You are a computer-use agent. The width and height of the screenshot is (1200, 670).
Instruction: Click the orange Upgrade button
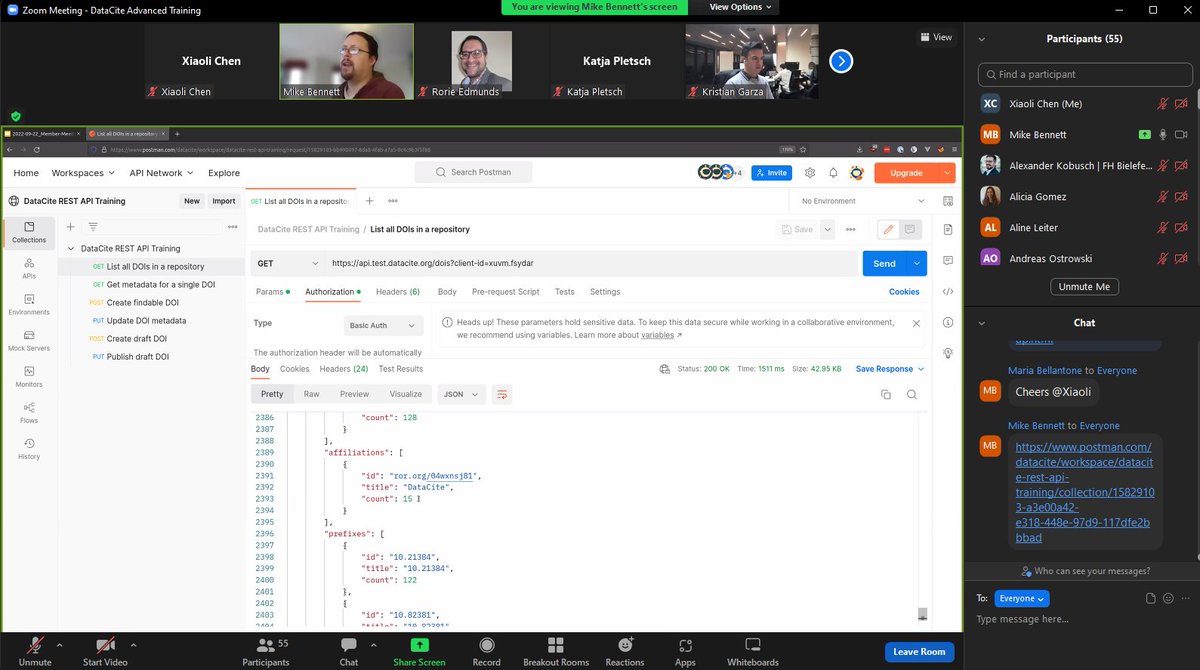click(908, 172)
